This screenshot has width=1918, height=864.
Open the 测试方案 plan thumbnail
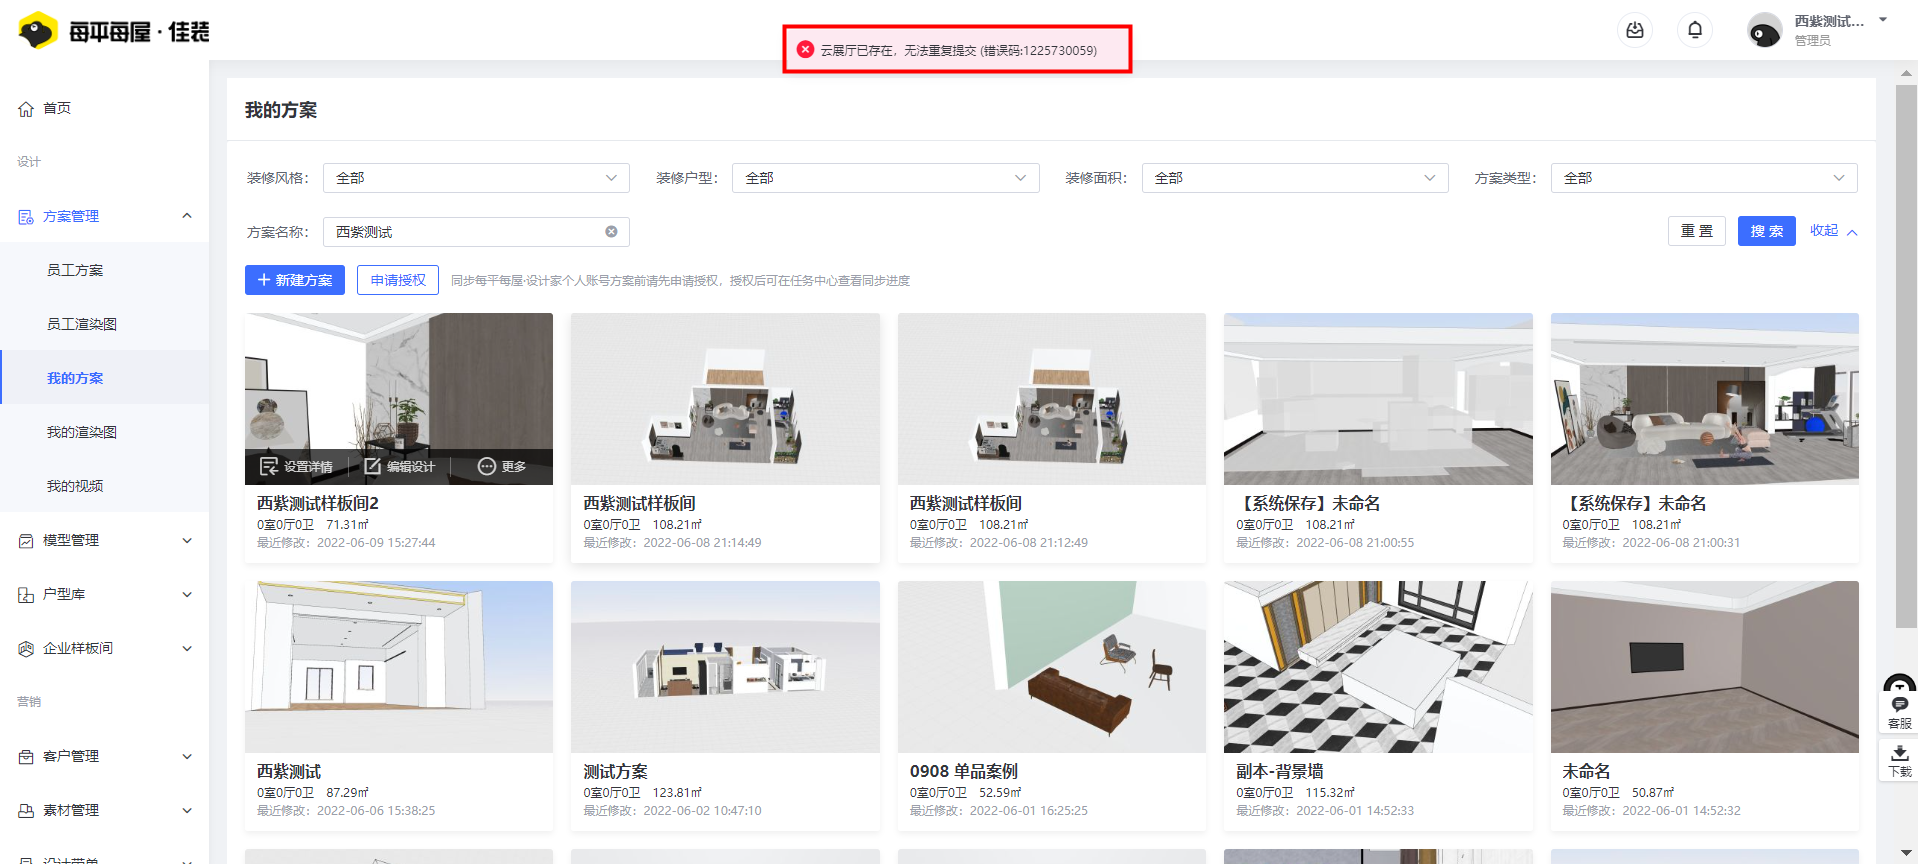pyautogui.click(x=725, y=667)
